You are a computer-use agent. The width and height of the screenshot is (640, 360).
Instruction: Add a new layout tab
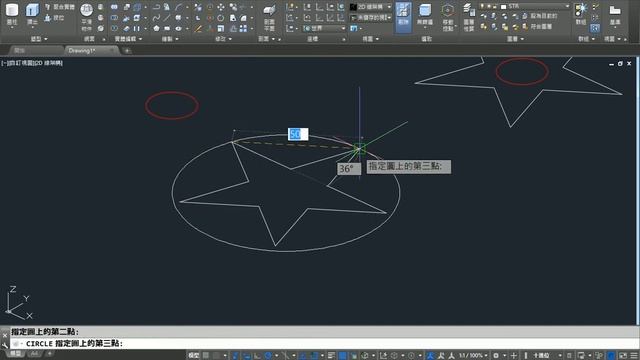pyautogui.click(x=50, y=353)
